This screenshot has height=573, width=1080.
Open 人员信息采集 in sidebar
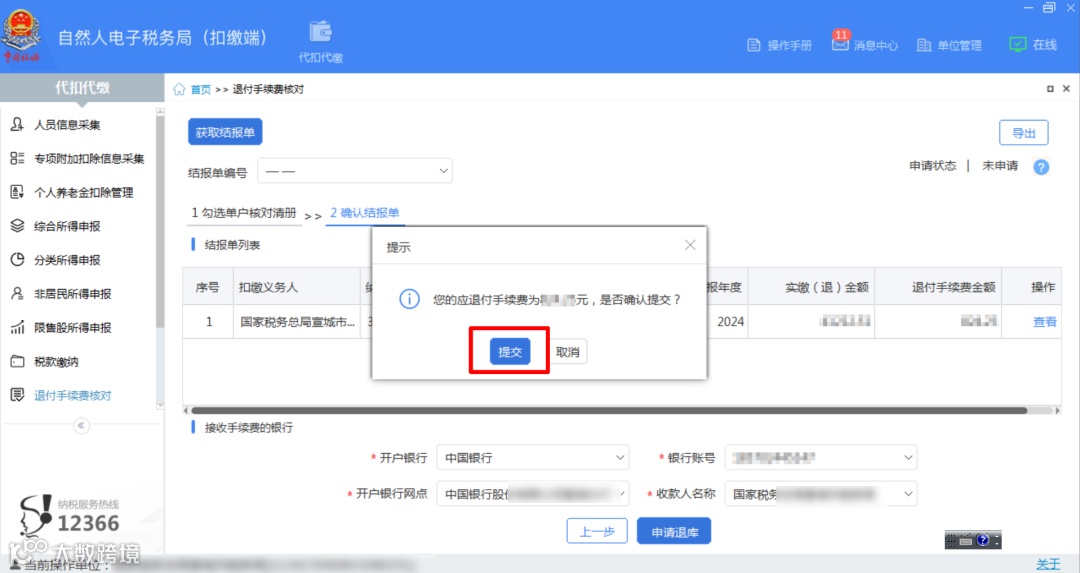tap(67, 125)
